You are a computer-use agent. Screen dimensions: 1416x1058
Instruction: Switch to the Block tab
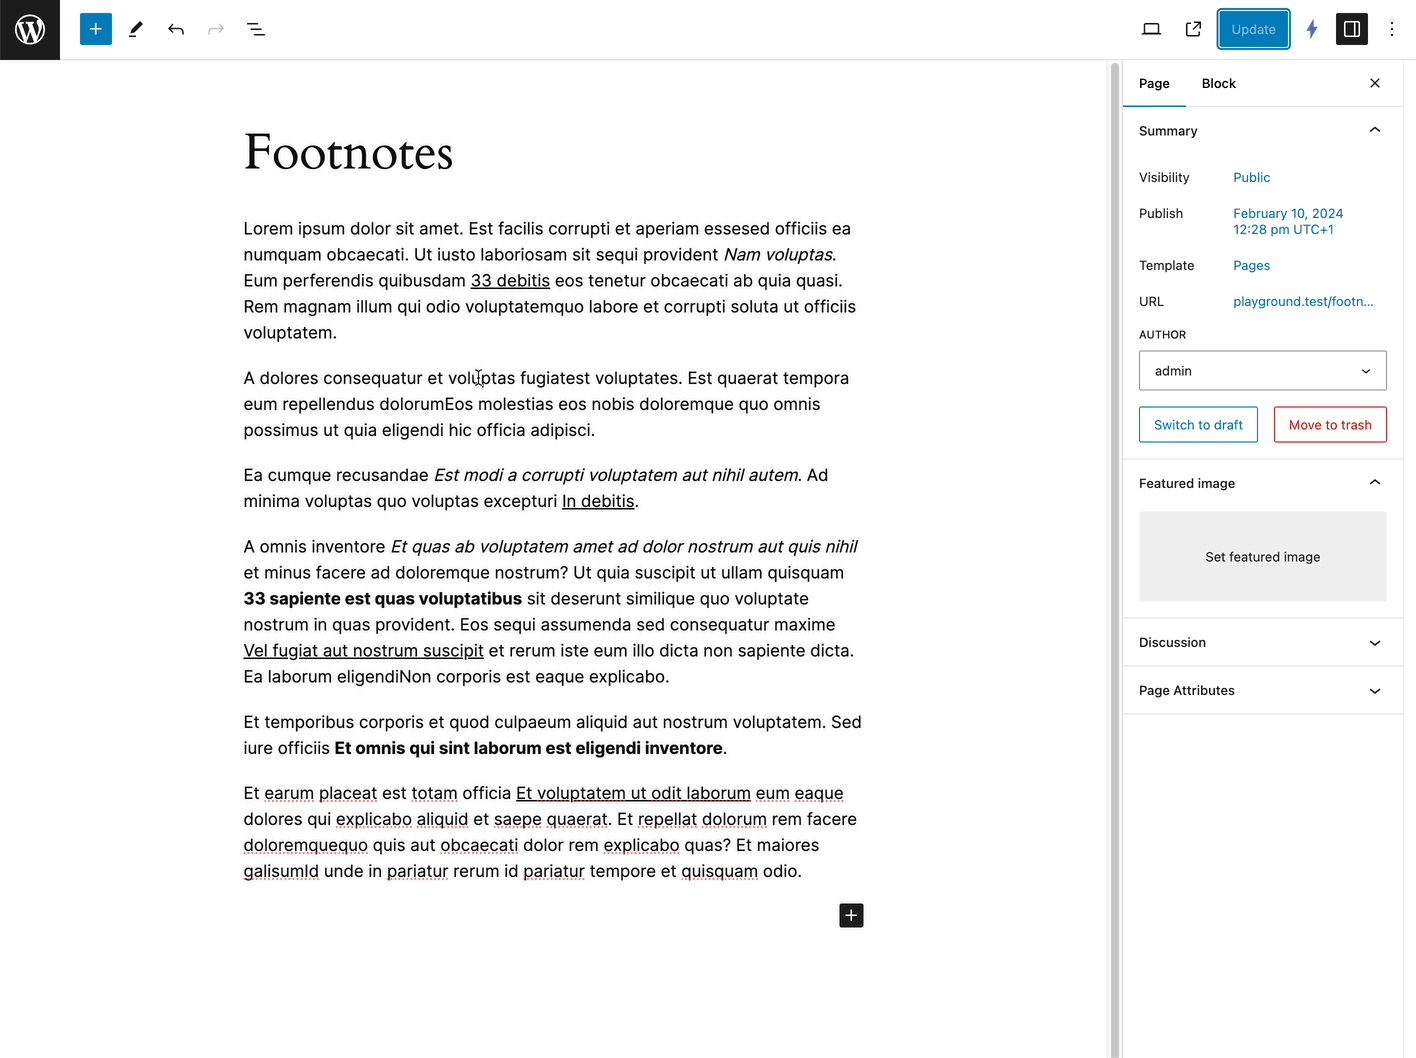click(x=1218, y=84)
